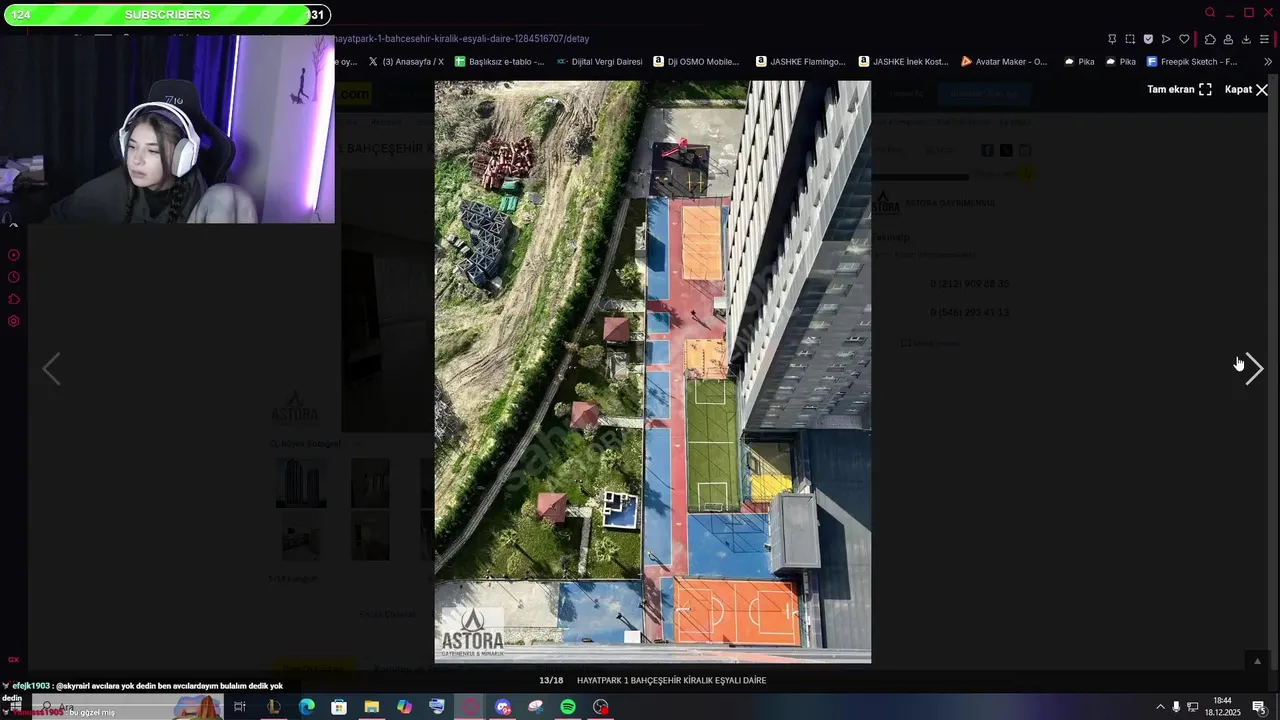Open the Opera GX search tabs icon
The width and height of the screenshot is (1280, 720).
pyautogui.click(x=1210, y=13)
